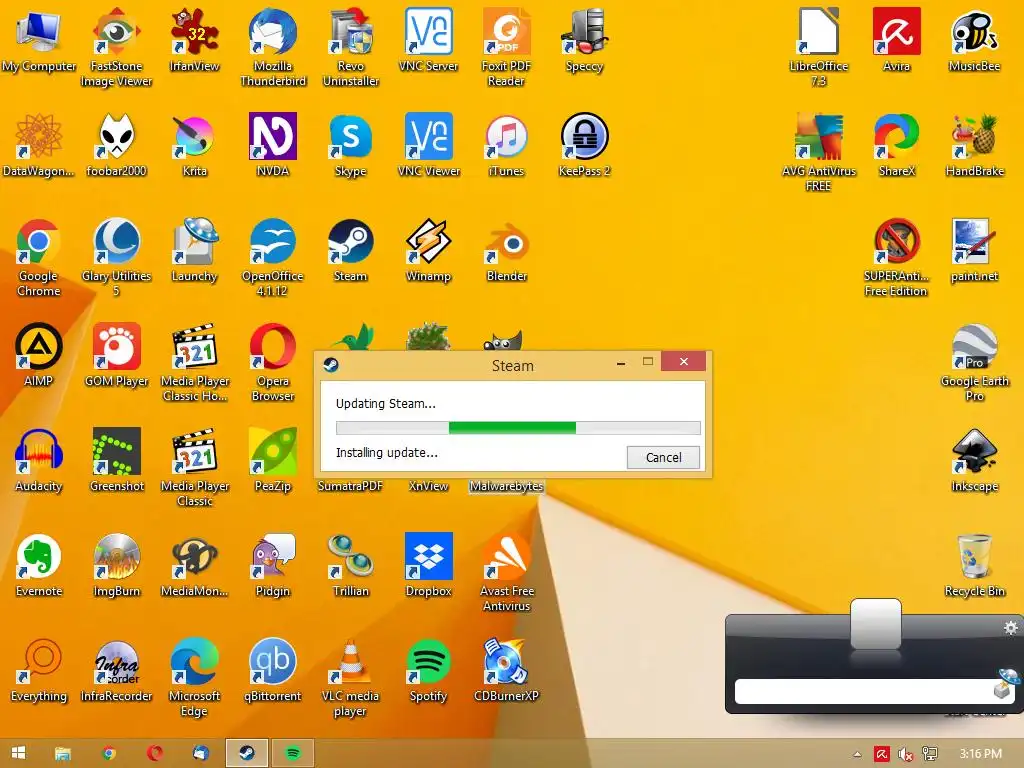Select the Winamp desktop icon
This screenshot has width=1024, height=768.
coord(428,251)
